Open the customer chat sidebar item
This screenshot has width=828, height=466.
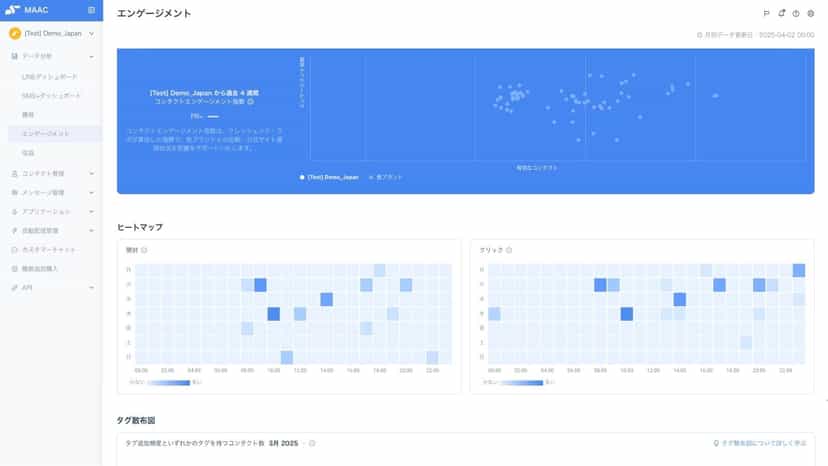[x=49, y=249]
